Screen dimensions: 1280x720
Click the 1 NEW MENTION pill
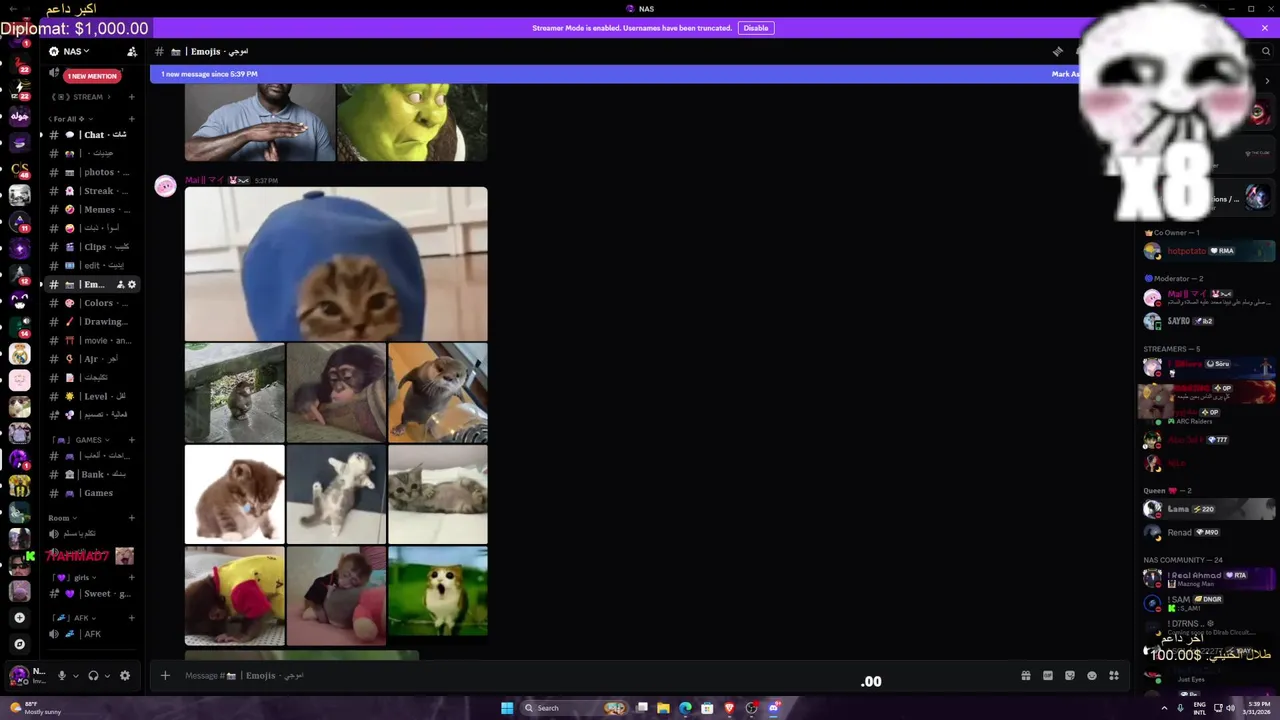(x=92, y=76)
